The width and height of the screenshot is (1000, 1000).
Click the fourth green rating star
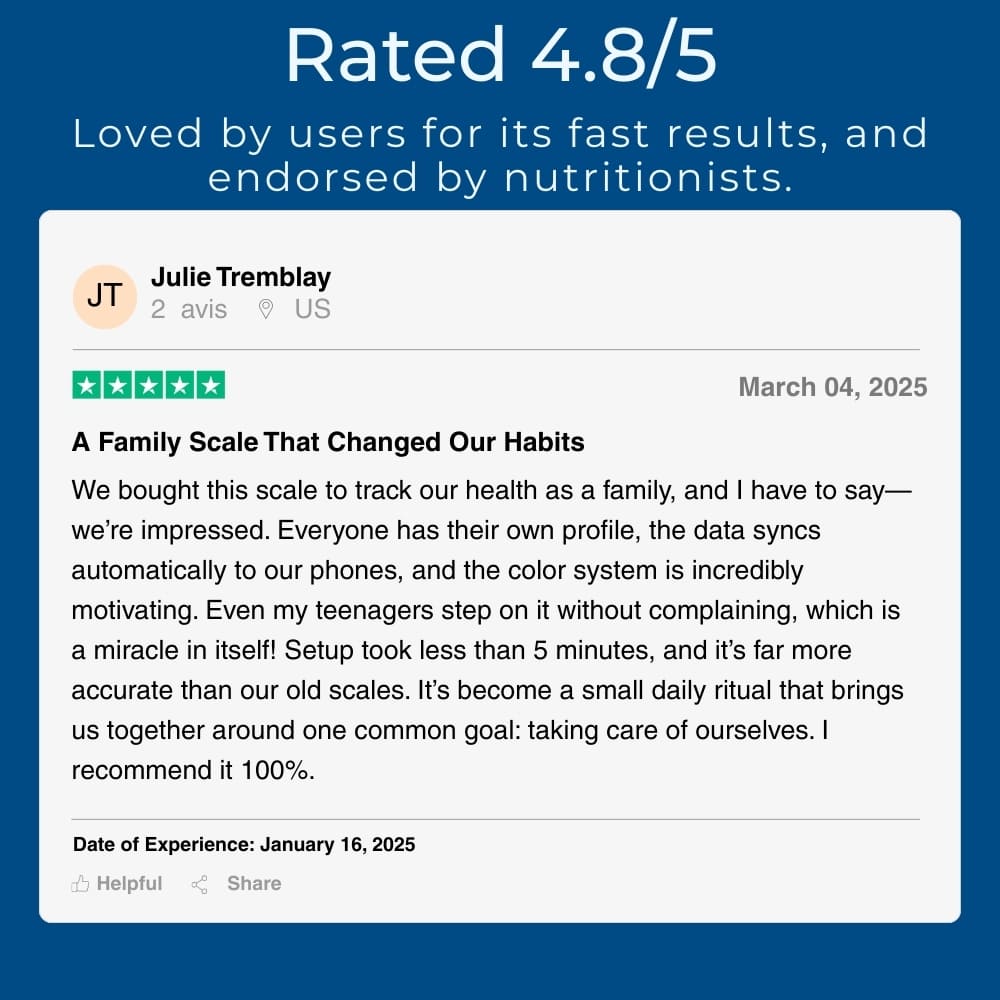(179, 385)
